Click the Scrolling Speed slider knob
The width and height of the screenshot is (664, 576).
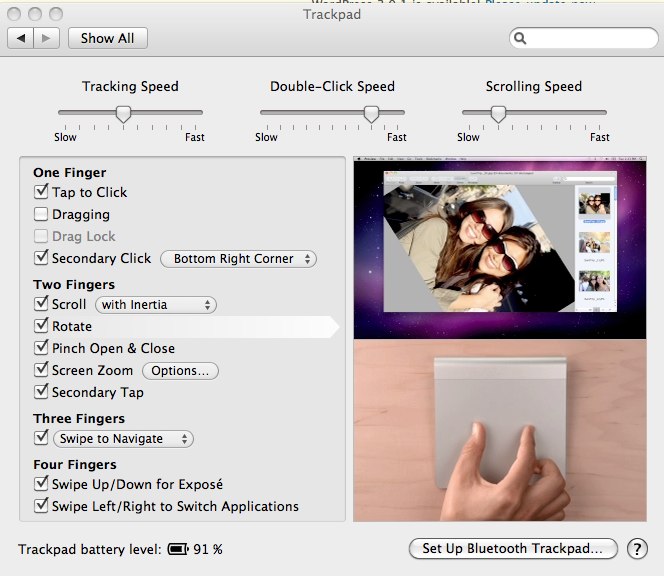tap(498, 114)
